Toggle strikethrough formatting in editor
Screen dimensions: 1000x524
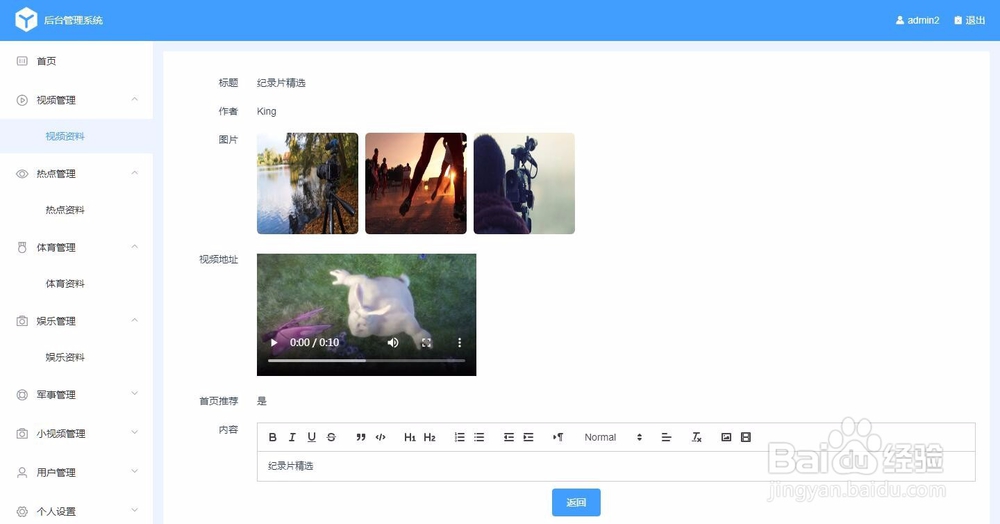(x=331, y=437)
